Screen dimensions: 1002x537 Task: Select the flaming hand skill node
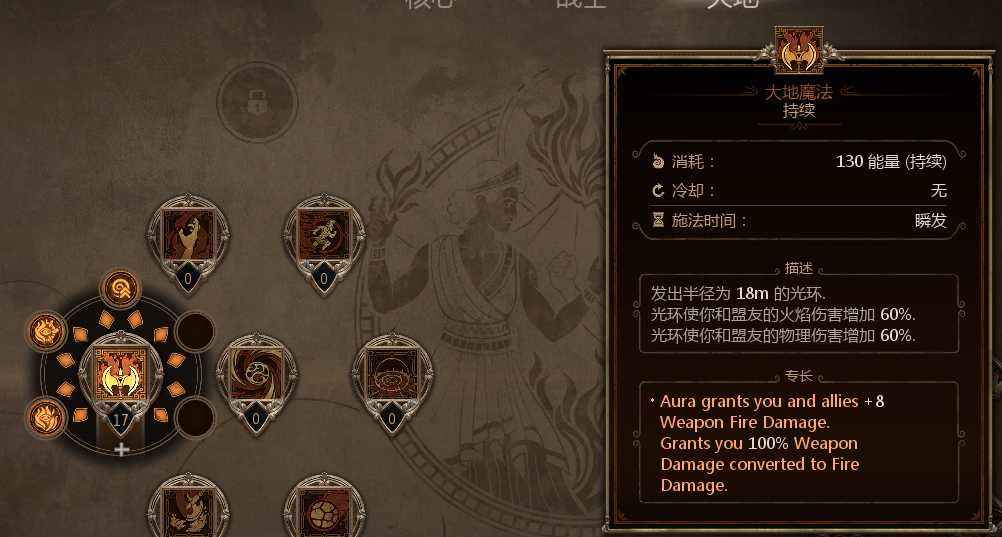(188, 235)
